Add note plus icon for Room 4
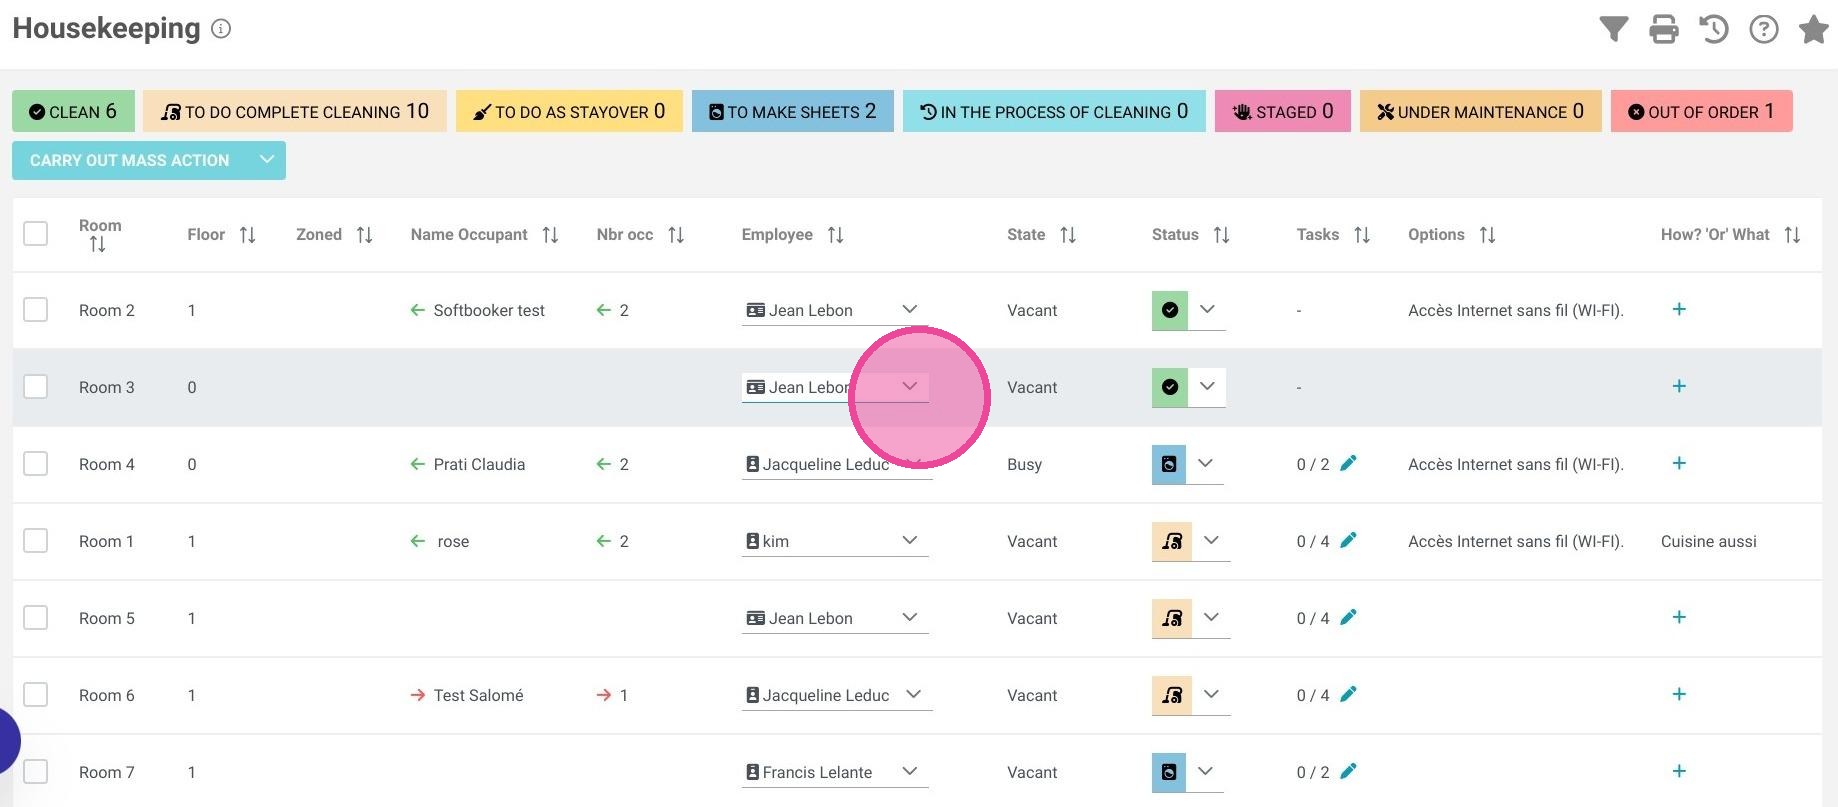 [1679, 463]
